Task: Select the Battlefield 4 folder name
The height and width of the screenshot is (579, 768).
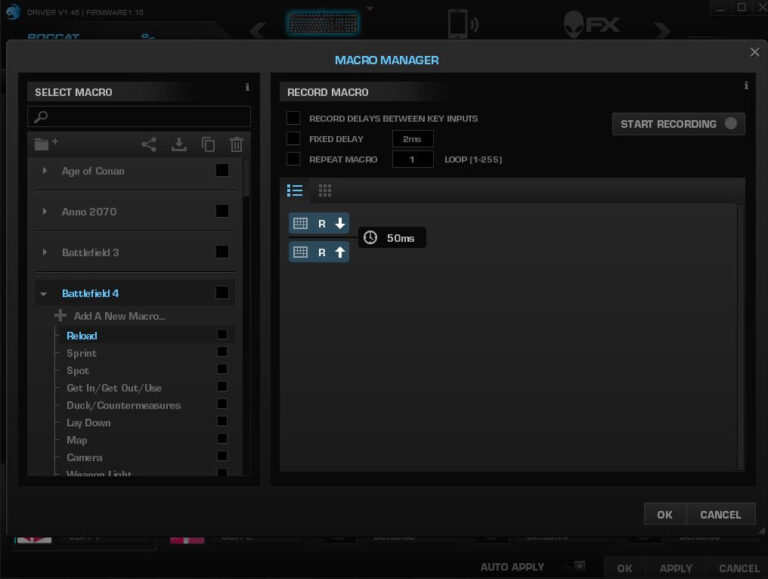Action: (90, 293)
